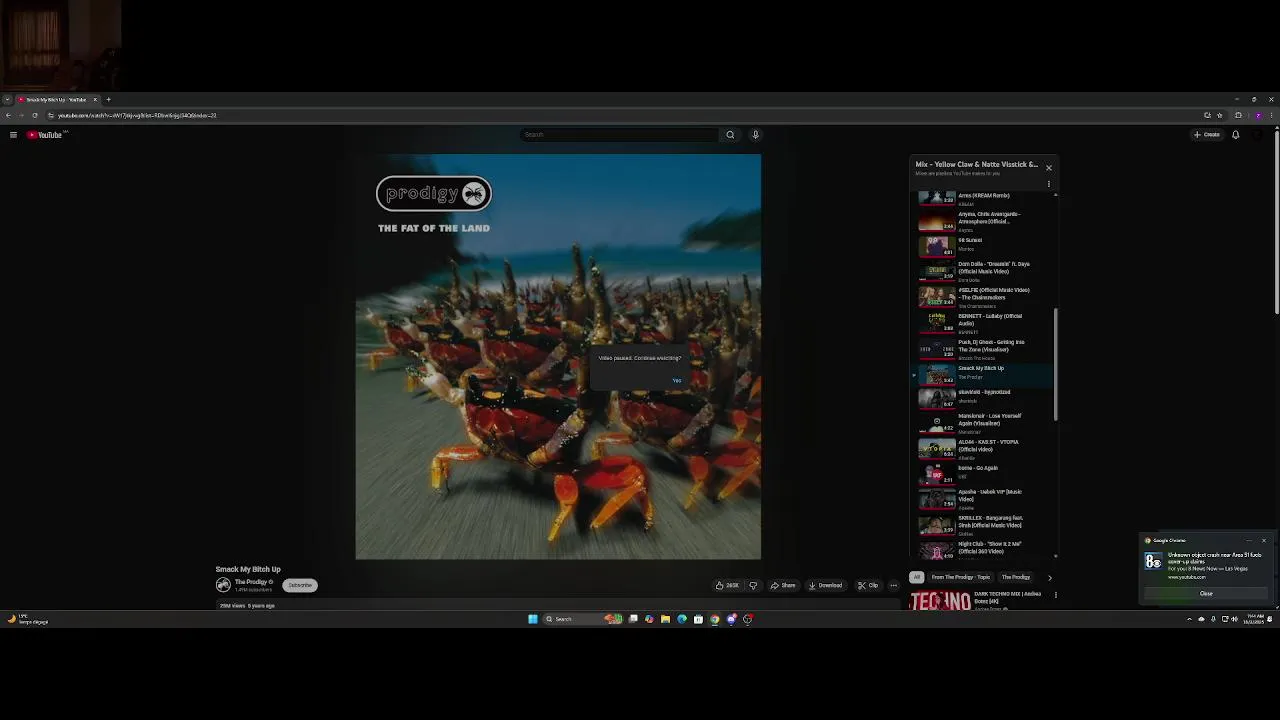Select From The Prodigy - Topic chip
Screen dimensions: 1280x720
click(x=960, y=577)
